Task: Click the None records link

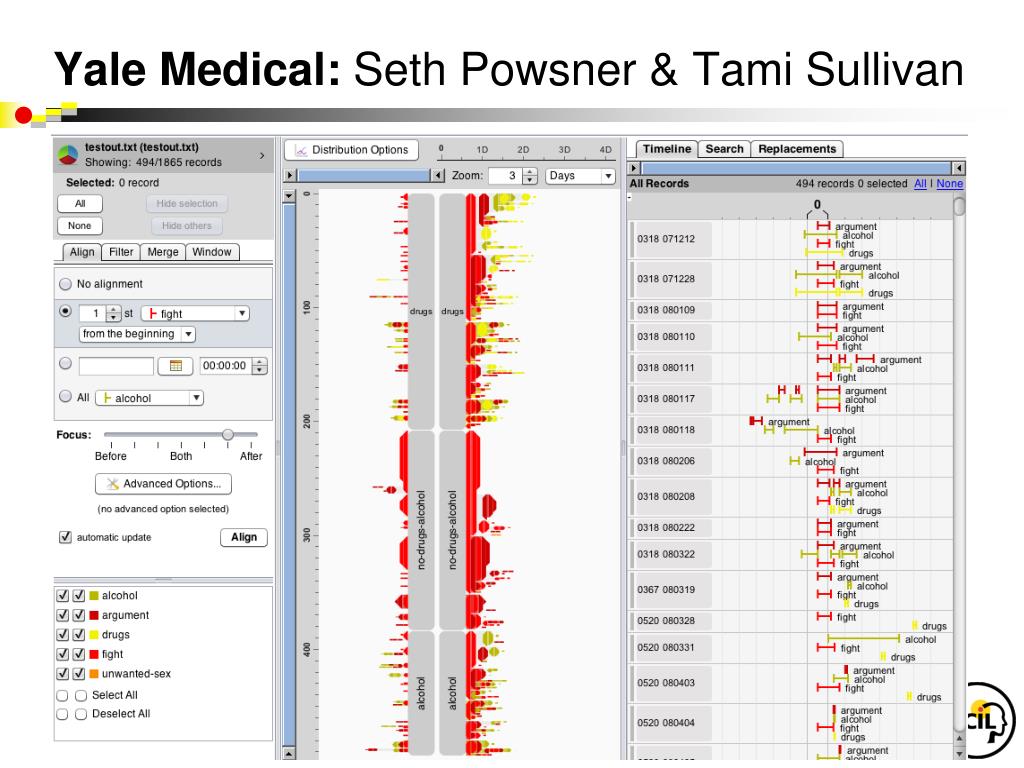Action: (950, 184)
